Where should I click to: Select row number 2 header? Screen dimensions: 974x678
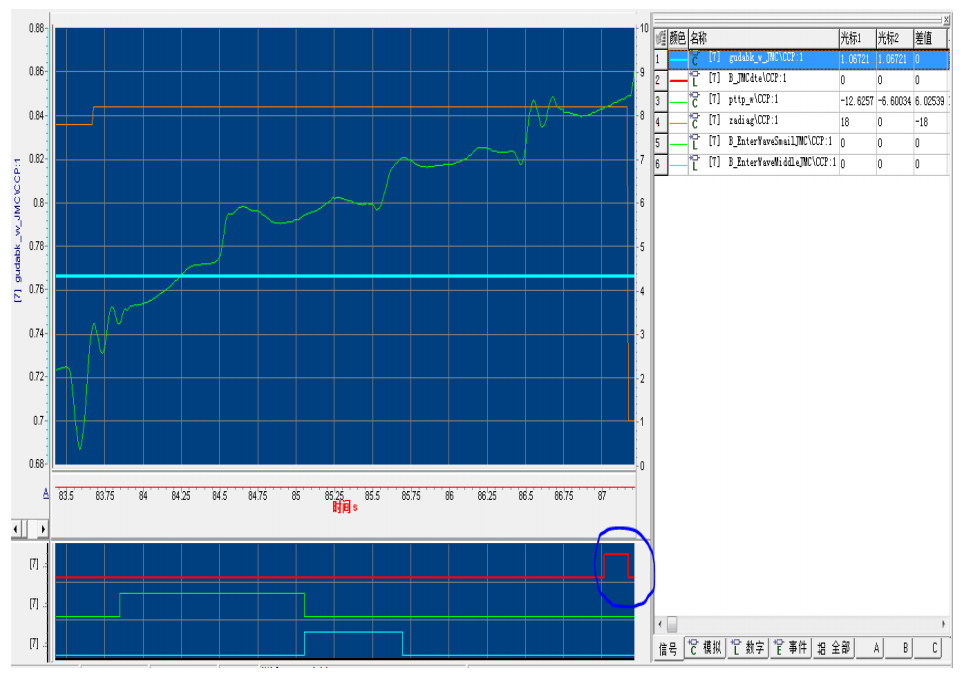661,81
